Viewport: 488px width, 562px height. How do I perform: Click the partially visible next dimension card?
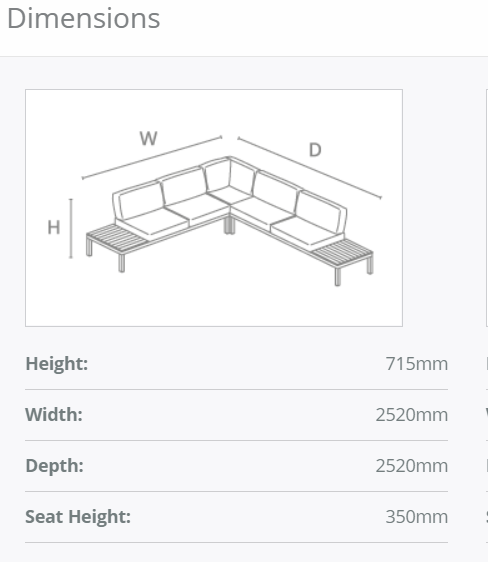click(487, 208)
